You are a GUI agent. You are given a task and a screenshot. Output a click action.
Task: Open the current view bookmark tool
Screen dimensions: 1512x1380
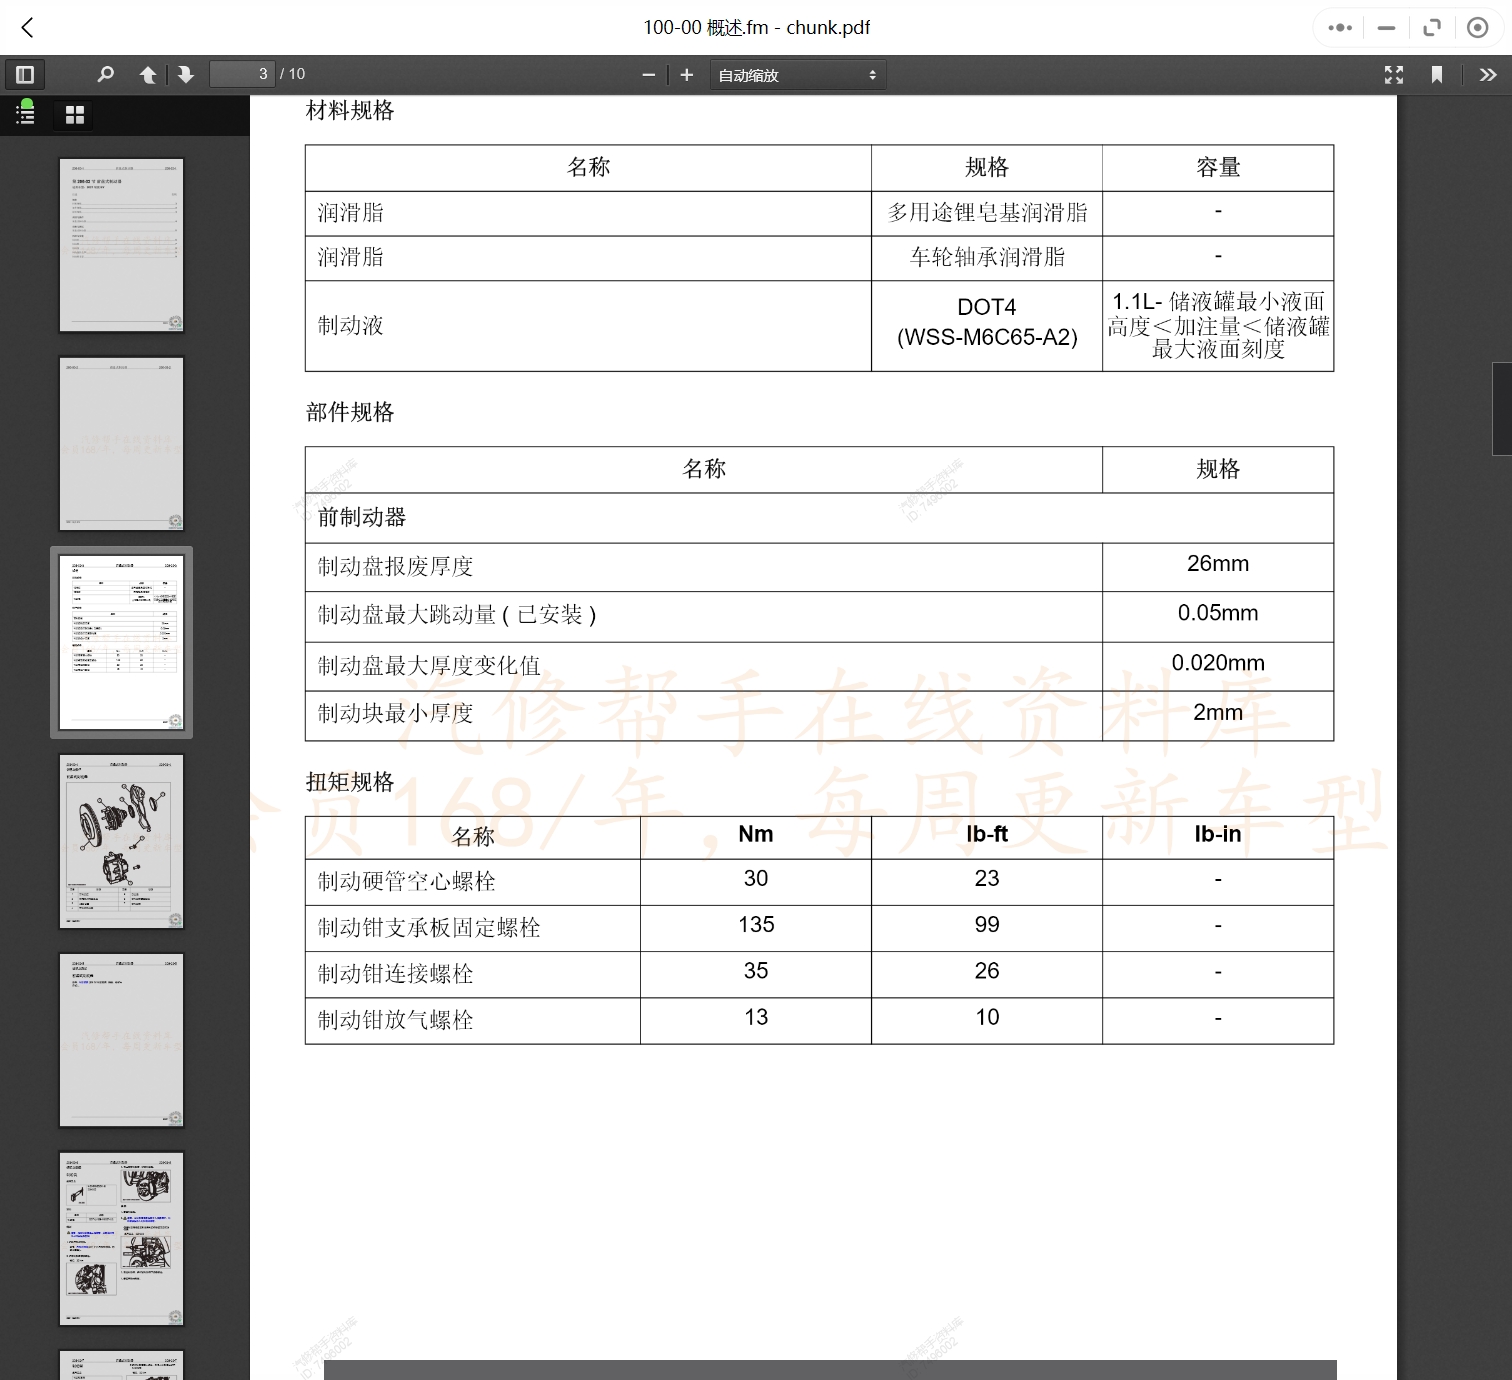1437,74
